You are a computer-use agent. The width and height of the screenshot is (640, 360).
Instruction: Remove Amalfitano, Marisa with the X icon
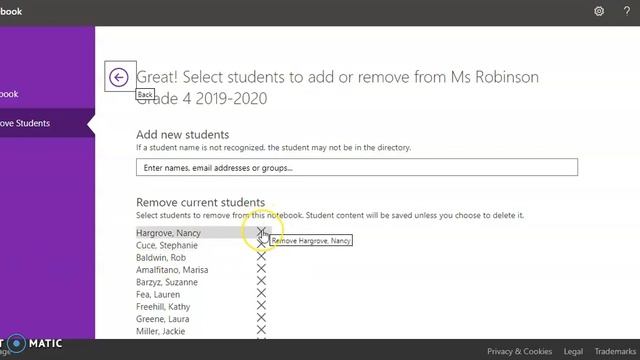[x=261, y=269]
